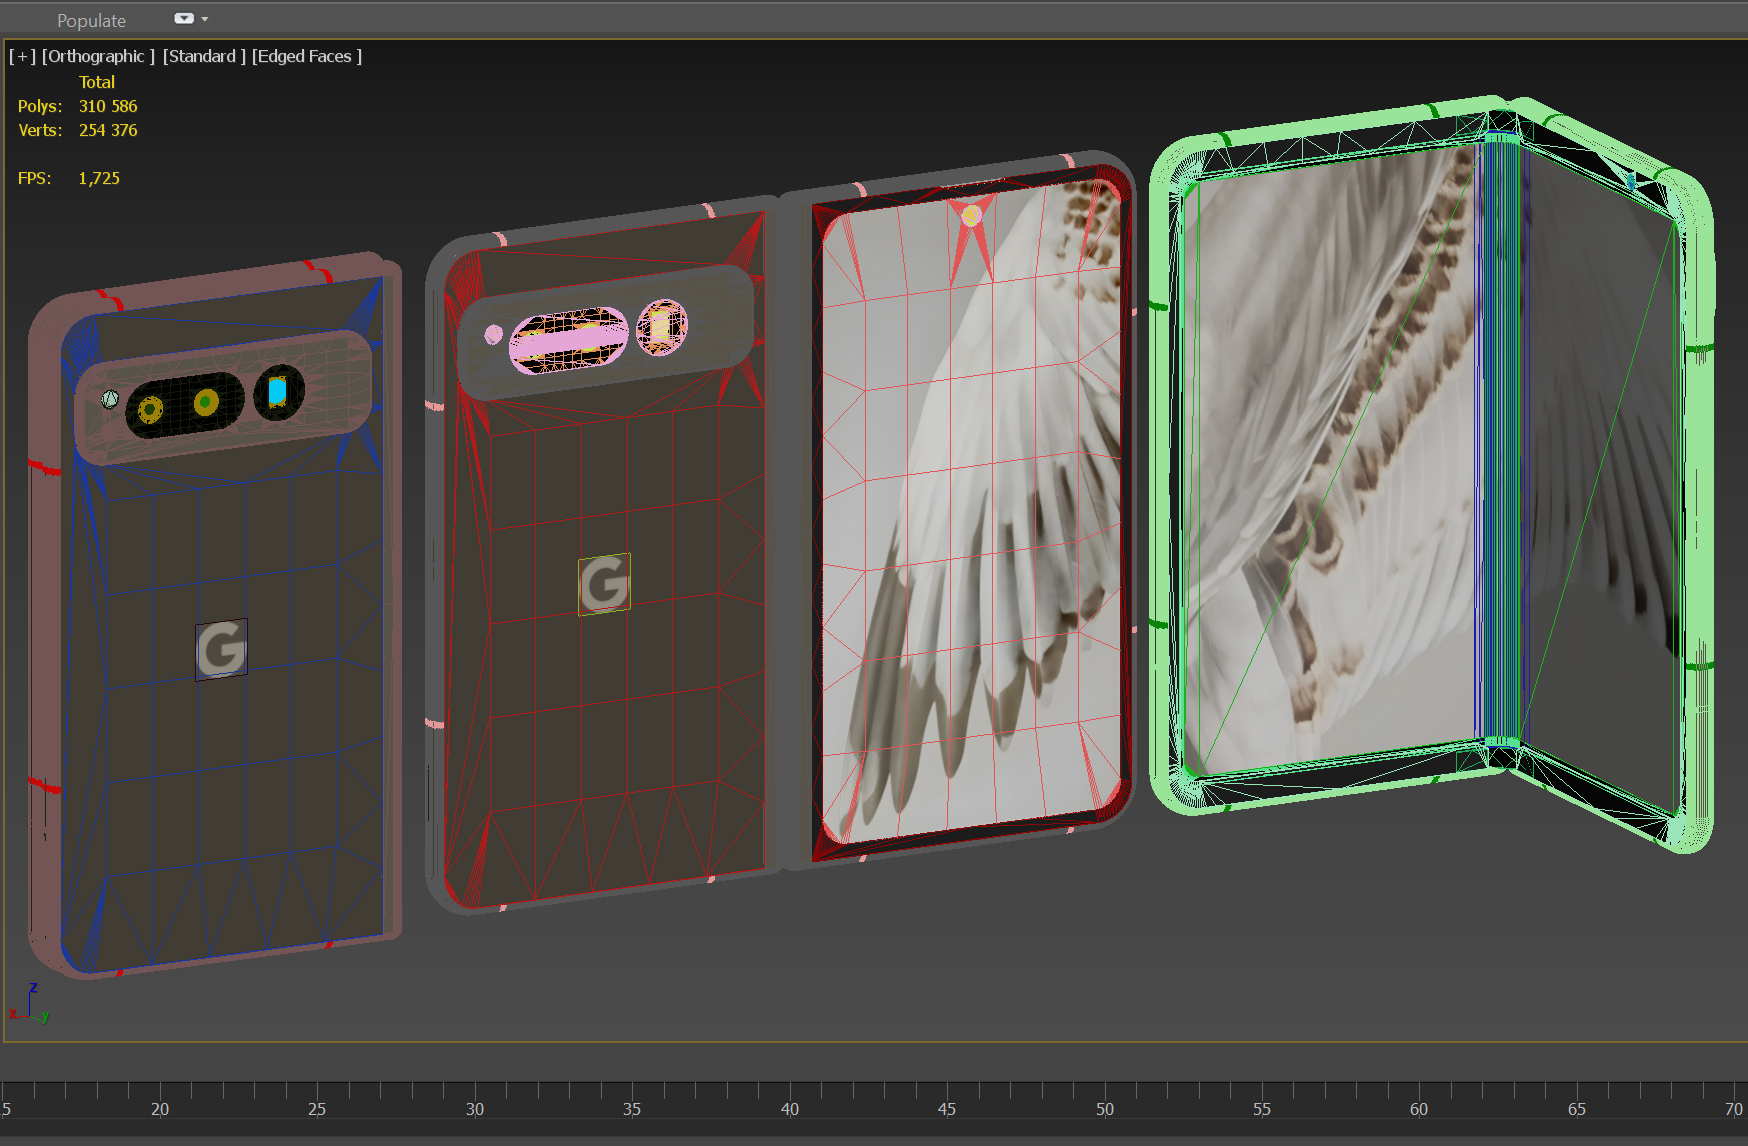This screenshot has height=1146, width=1748.
Task: Select the pink pill-shaped camera lens cover
Action: coord(568,340)
